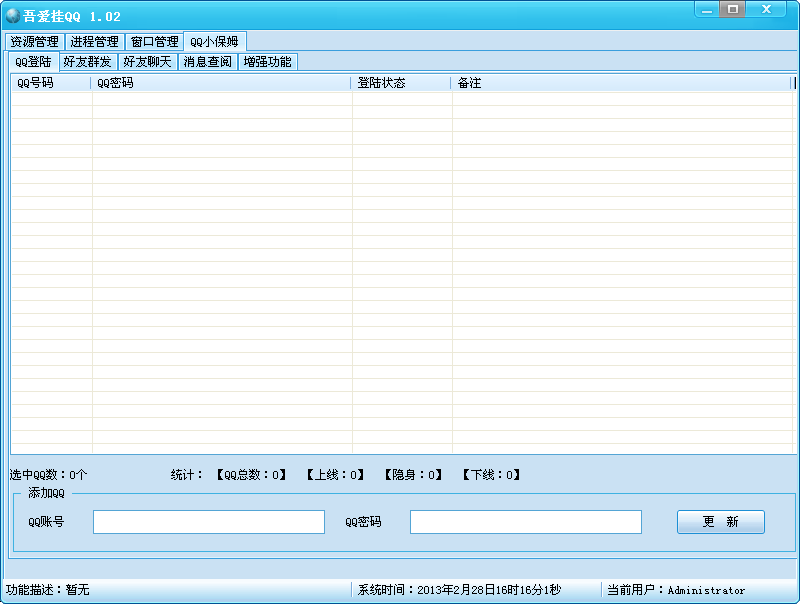Open the 好友聊天 sub-tab
Image resolution: width=800 pixels, height=604 pixels.
click(147, 62)
